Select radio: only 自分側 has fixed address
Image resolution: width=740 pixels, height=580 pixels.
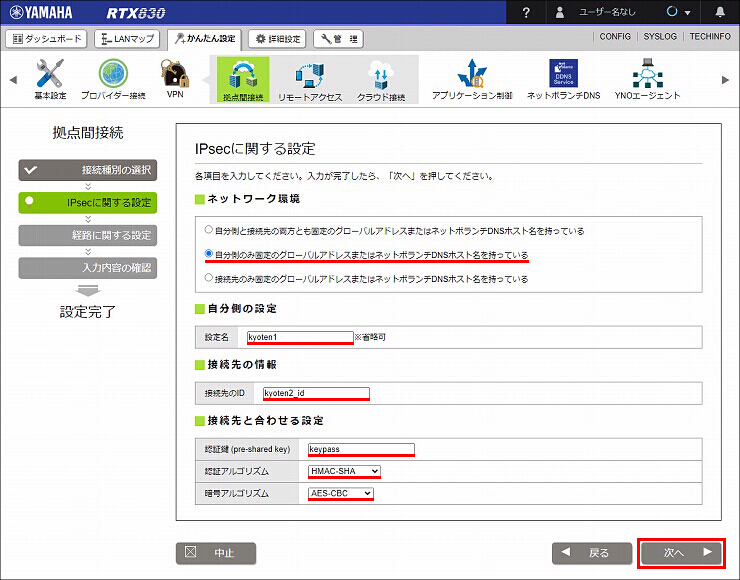coord(209,253)
